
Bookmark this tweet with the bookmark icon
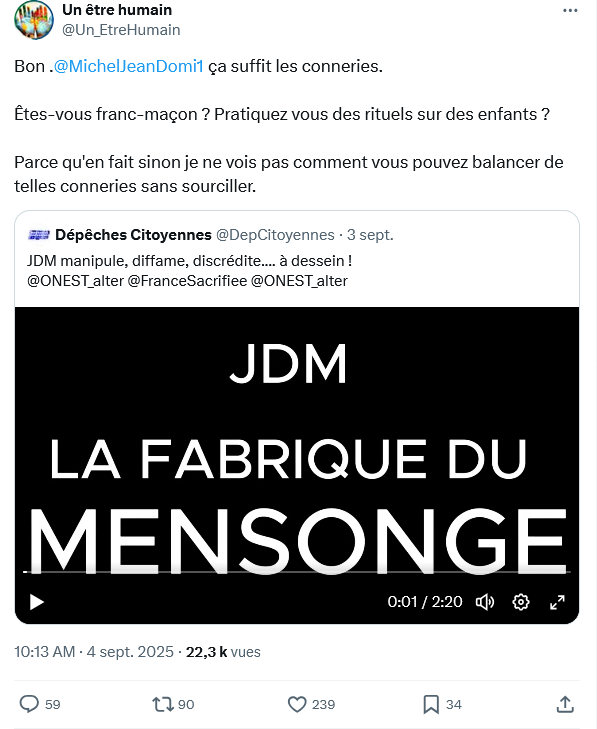431,704
